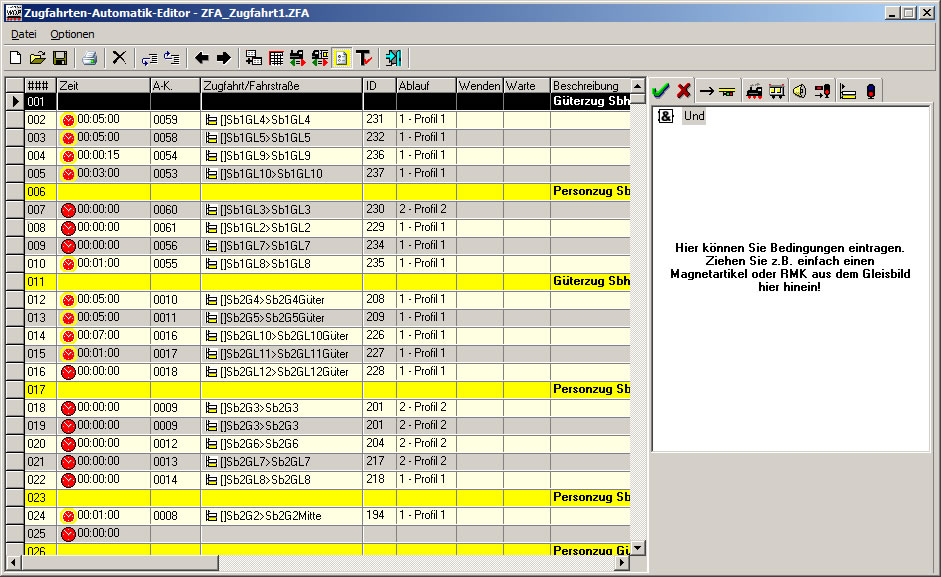
Task: Click ID cell 226
Action: point(379,336)
